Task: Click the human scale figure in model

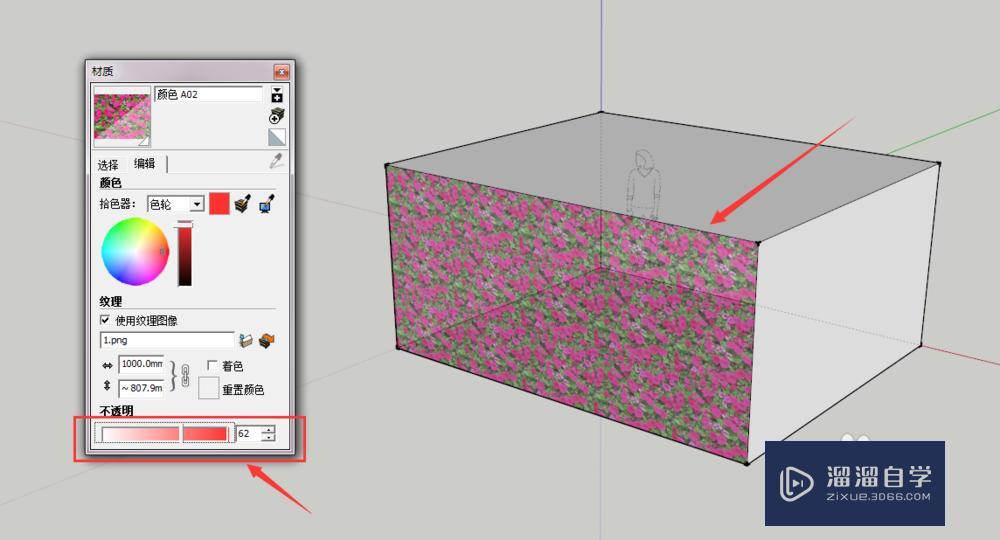Action: pos(642,185)
